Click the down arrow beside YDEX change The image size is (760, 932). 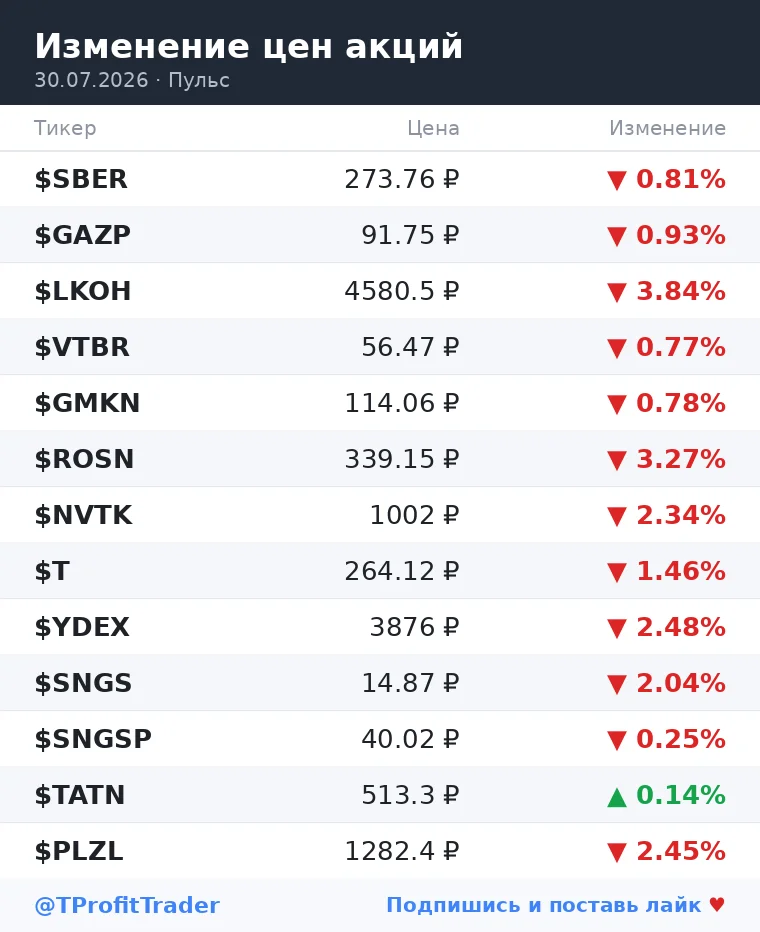[x=617, y=629]
